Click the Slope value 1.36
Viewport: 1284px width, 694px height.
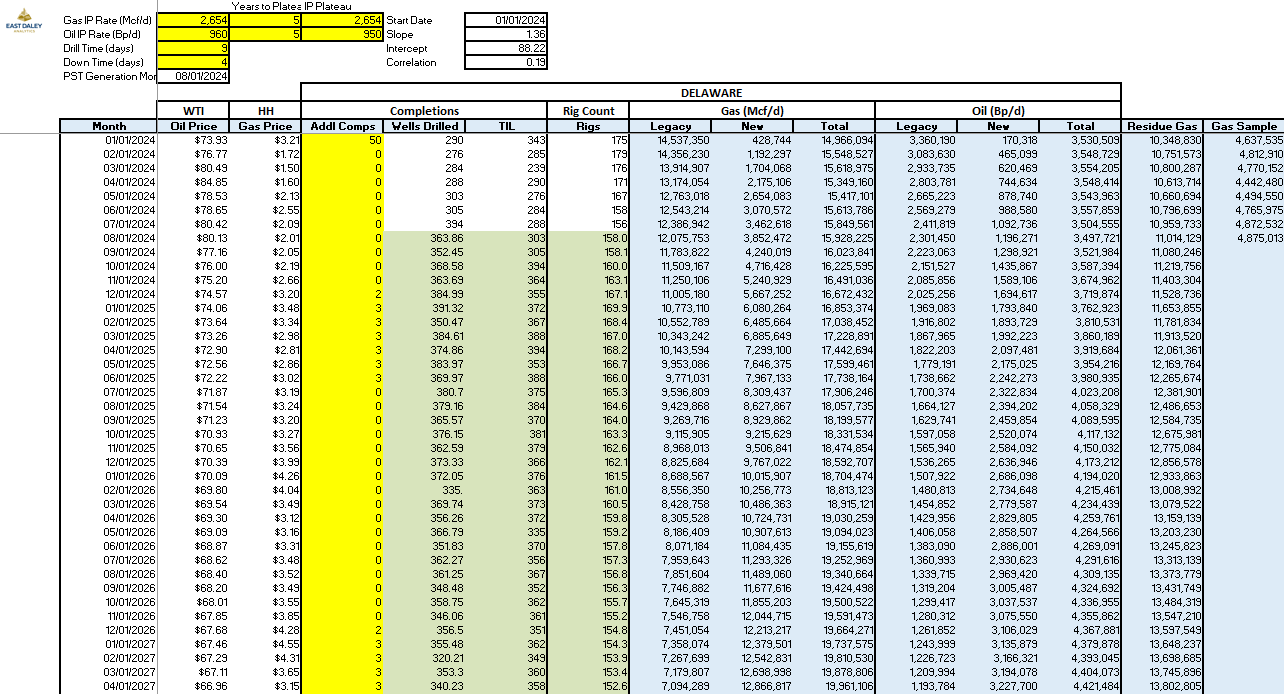507,34
